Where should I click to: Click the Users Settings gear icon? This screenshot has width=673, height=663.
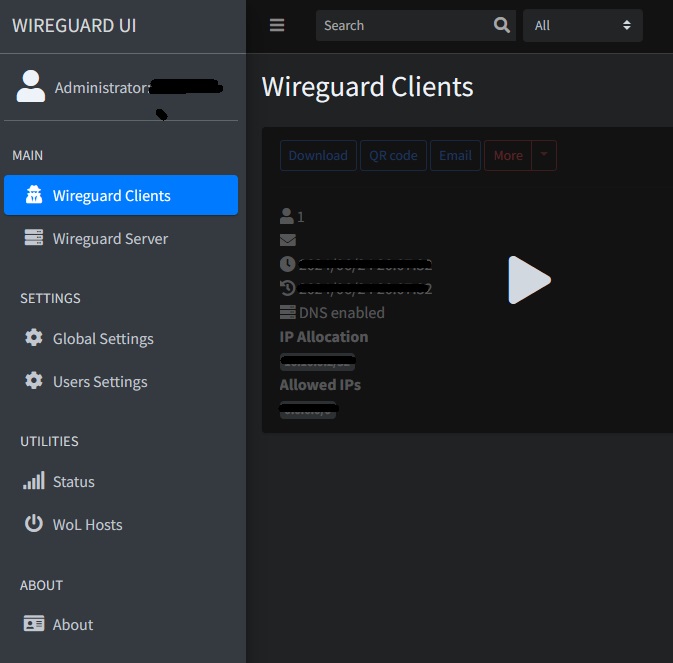(34, 381)
